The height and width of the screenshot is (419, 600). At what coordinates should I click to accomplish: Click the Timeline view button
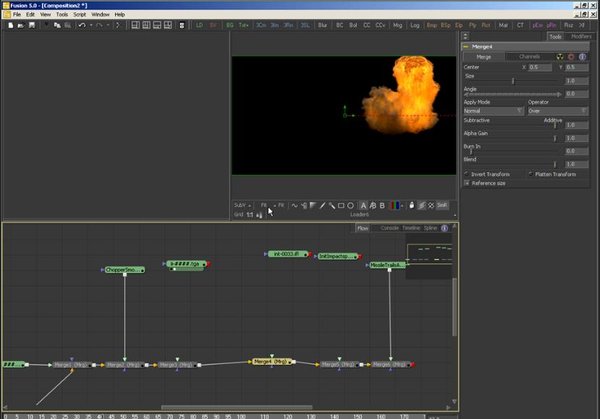point(411,228)
